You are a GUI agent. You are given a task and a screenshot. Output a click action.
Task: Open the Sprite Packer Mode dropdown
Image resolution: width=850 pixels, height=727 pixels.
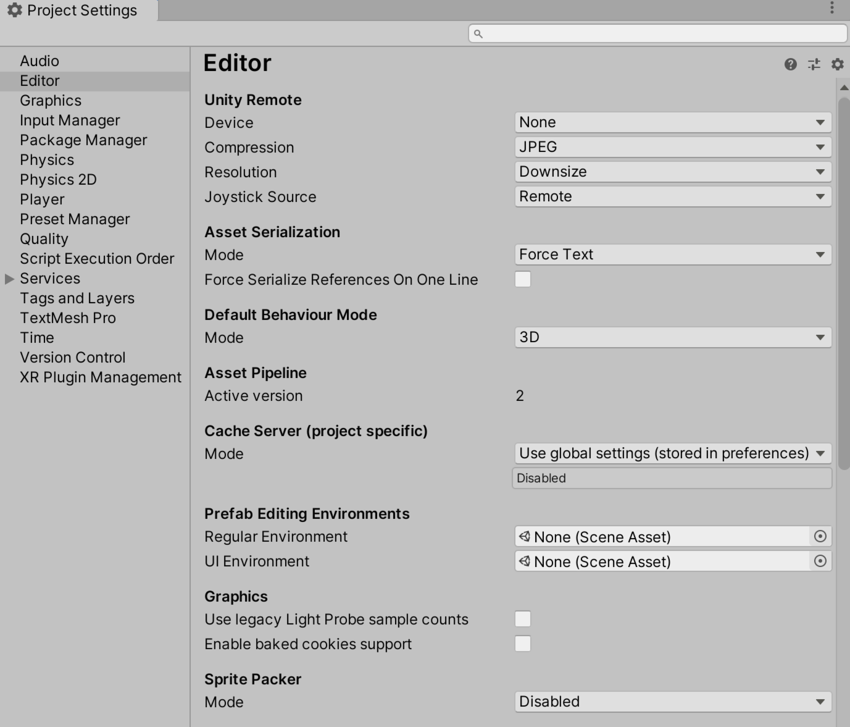(x=672, y=701)
